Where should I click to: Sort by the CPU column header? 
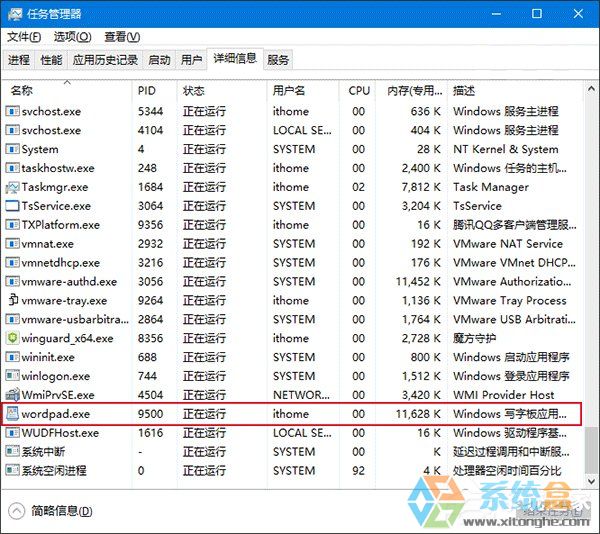click(357, 91)
